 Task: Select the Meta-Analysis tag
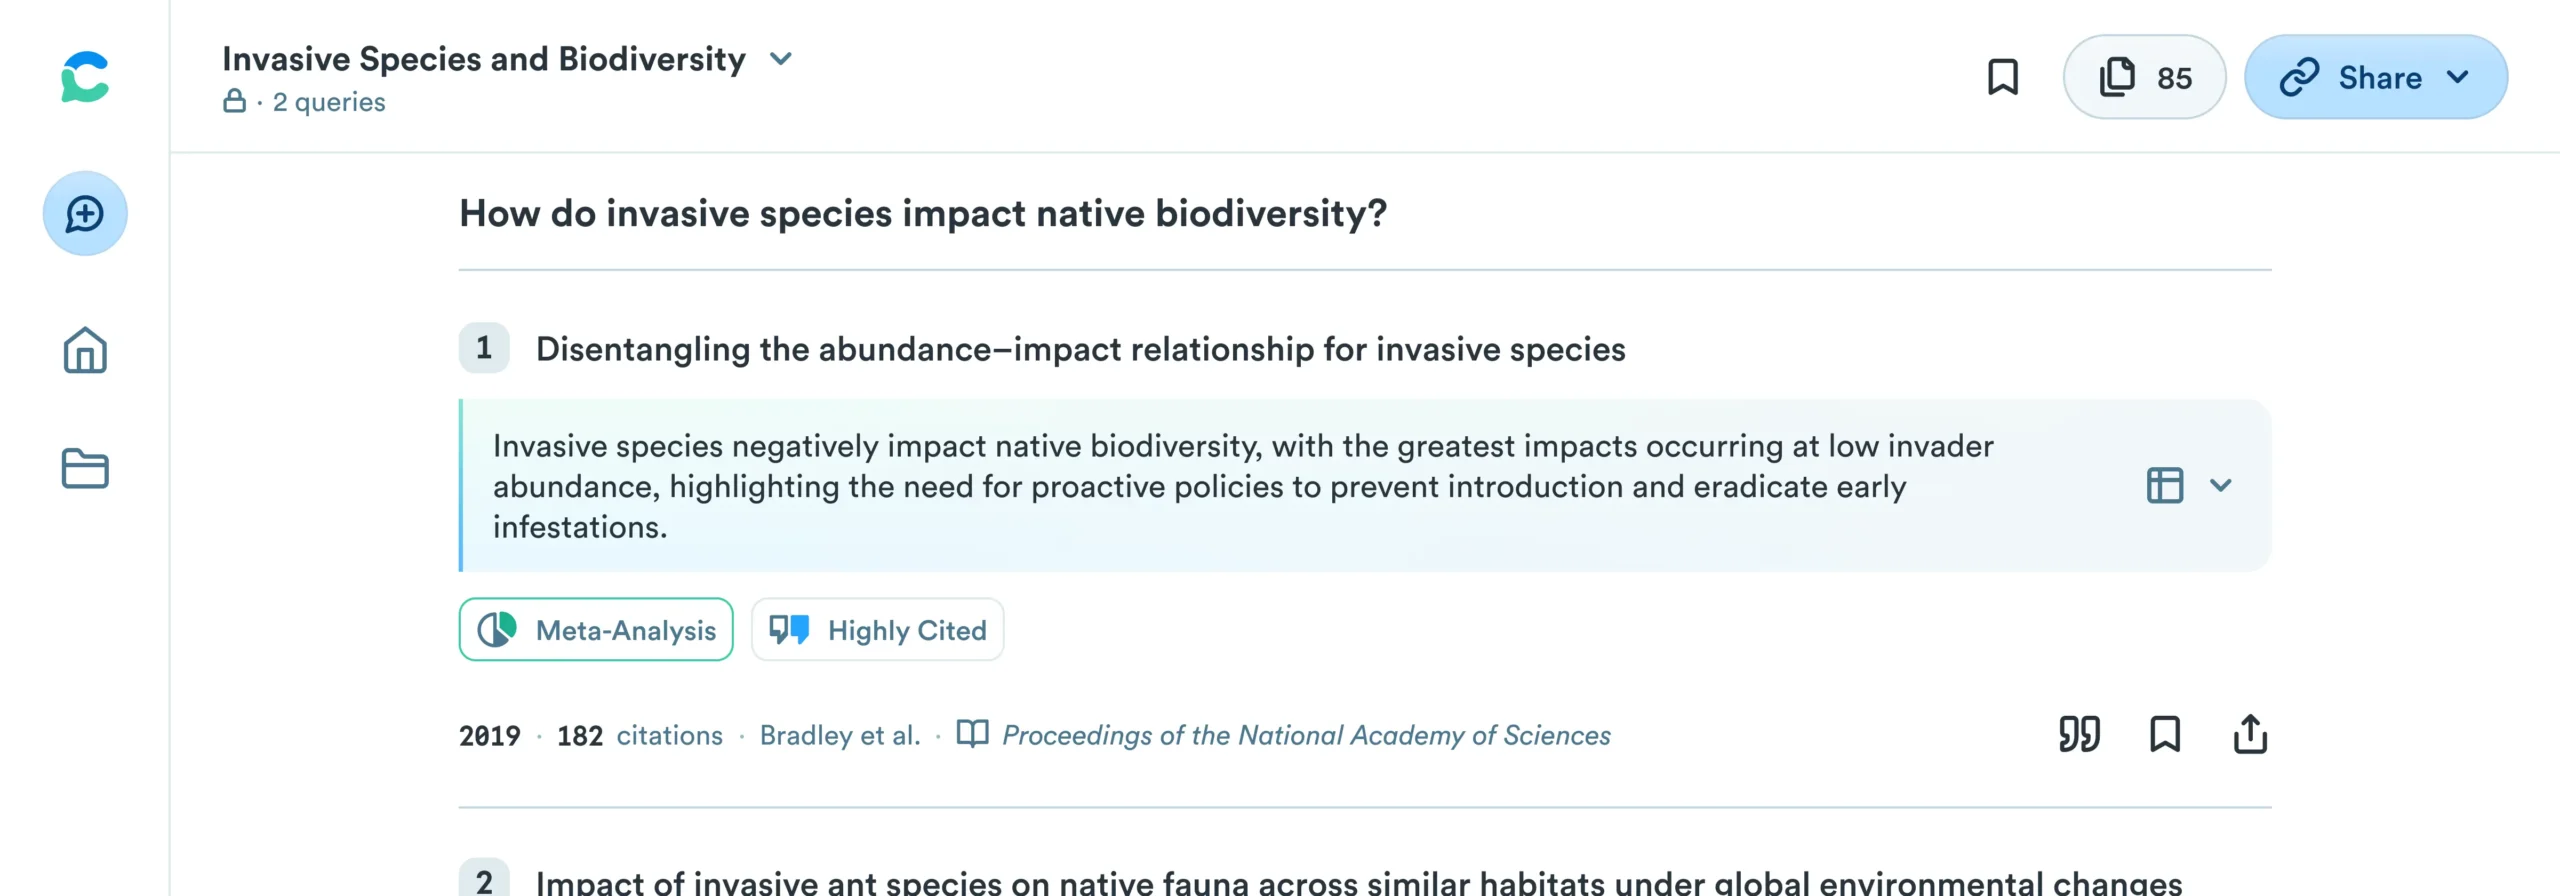click(x=596, y=630)
